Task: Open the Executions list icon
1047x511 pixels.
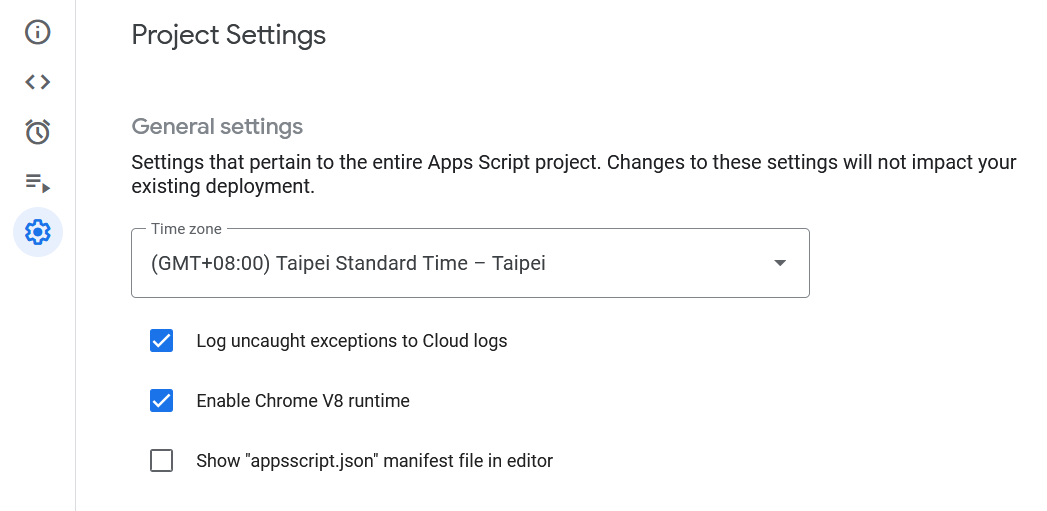Action: click(38, 182)
